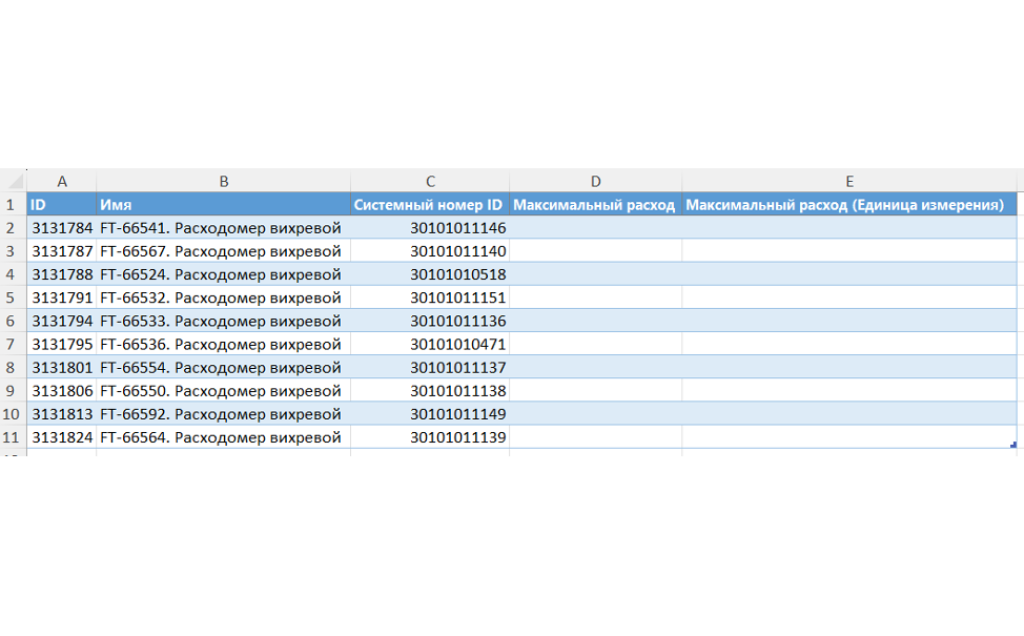
Task: Select column A header
Action: click(x=61, y=181)
